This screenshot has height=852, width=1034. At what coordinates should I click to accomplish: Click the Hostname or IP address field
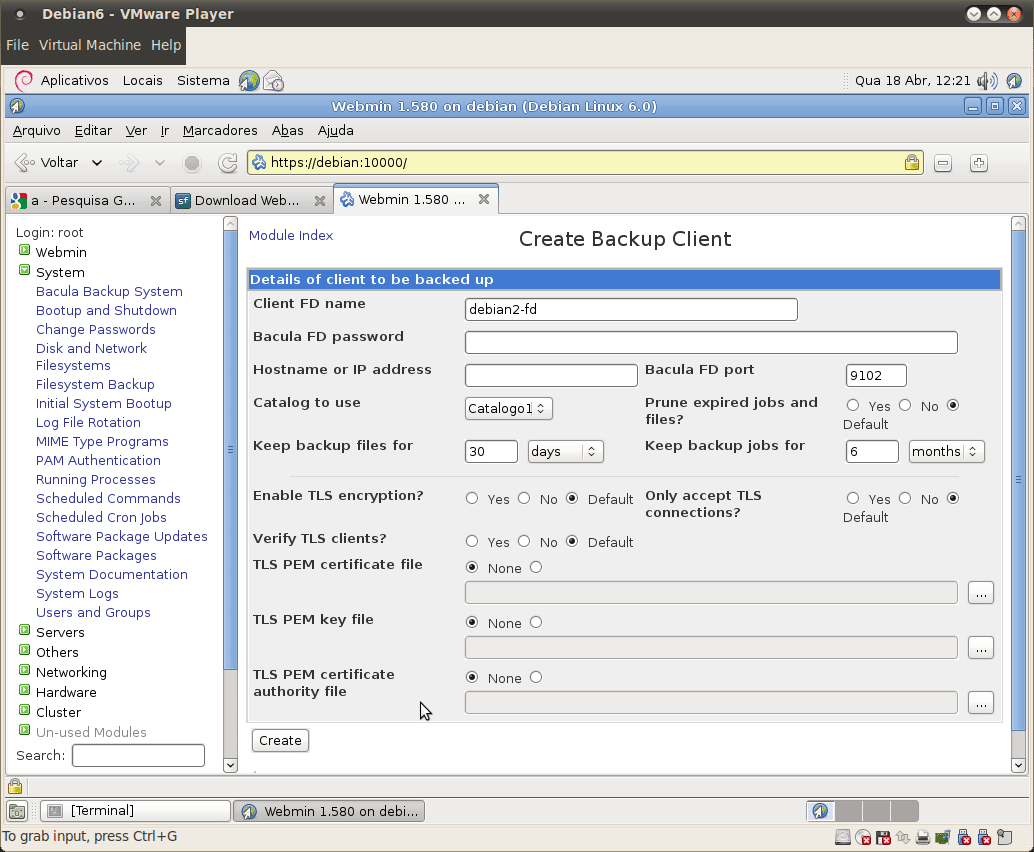pos(551,375)
